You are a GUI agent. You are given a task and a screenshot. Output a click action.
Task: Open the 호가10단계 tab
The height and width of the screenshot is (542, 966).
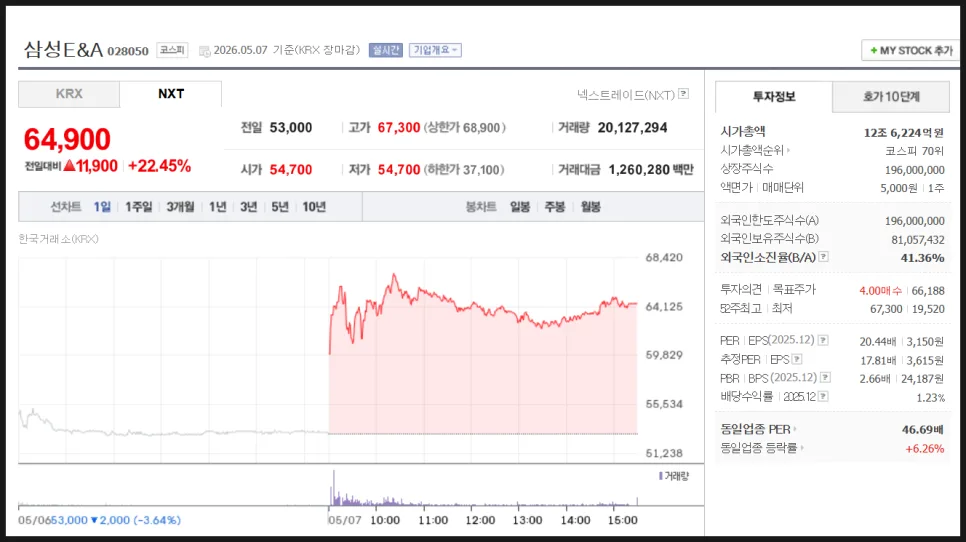pos(891,97)
